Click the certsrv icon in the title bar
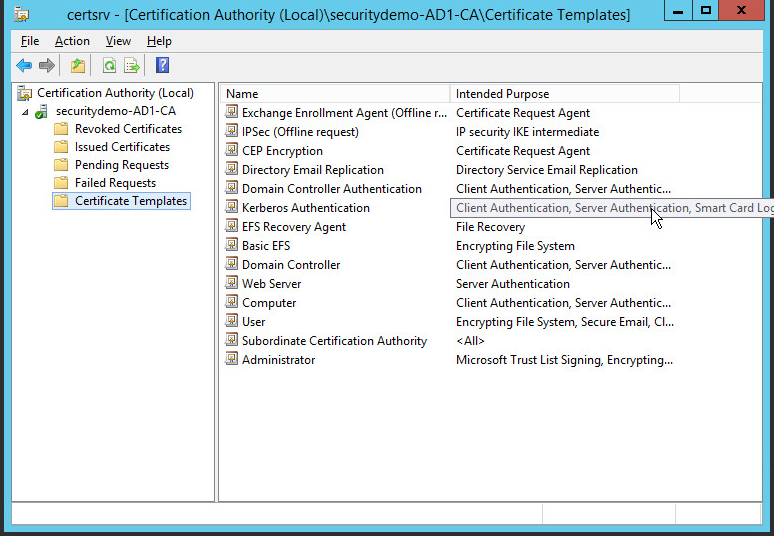The height and width of the screenshot is (536, 774). pos(22,14)
